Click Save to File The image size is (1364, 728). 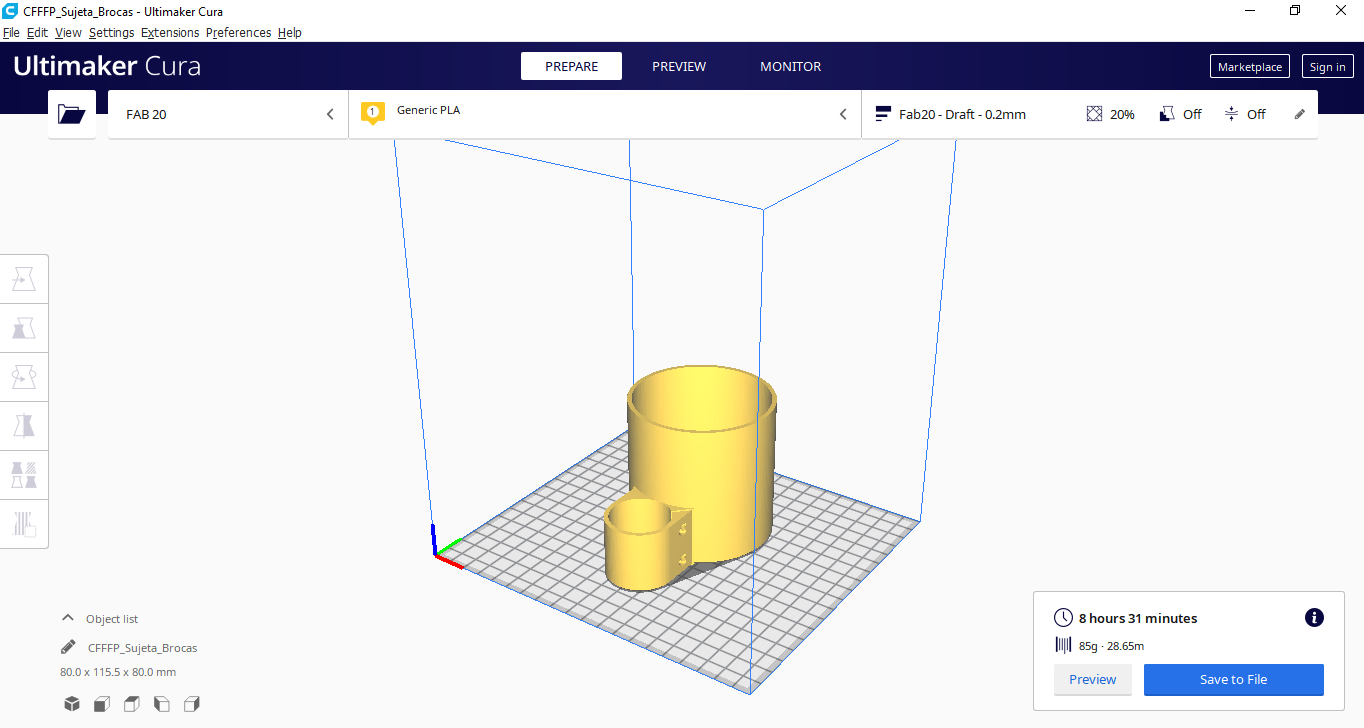pos(1233,679)
